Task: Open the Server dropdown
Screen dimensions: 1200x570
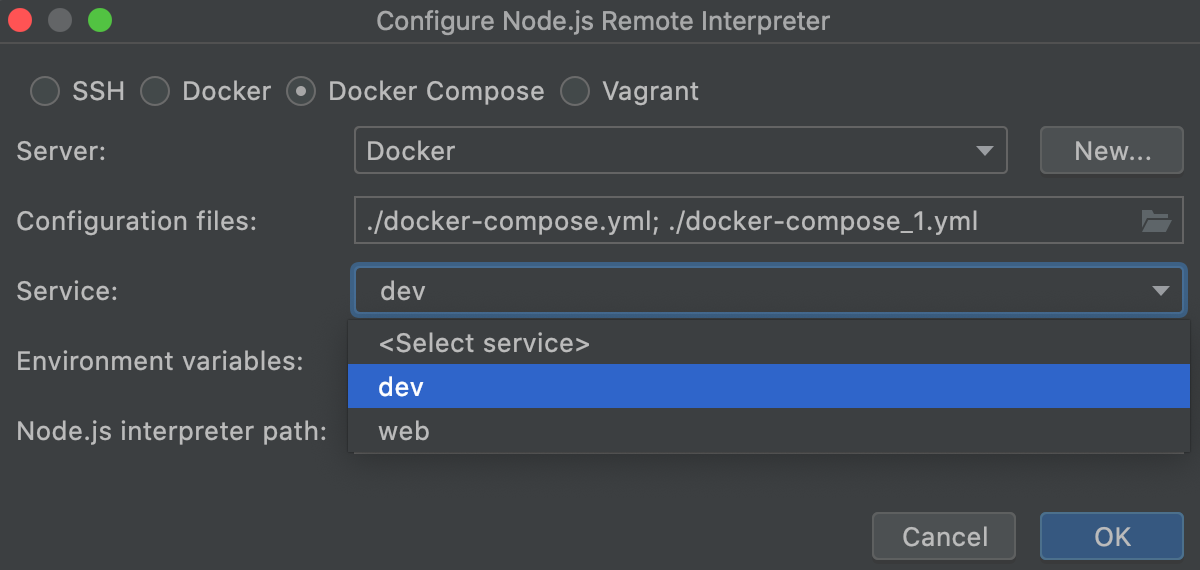Action: 680,151
